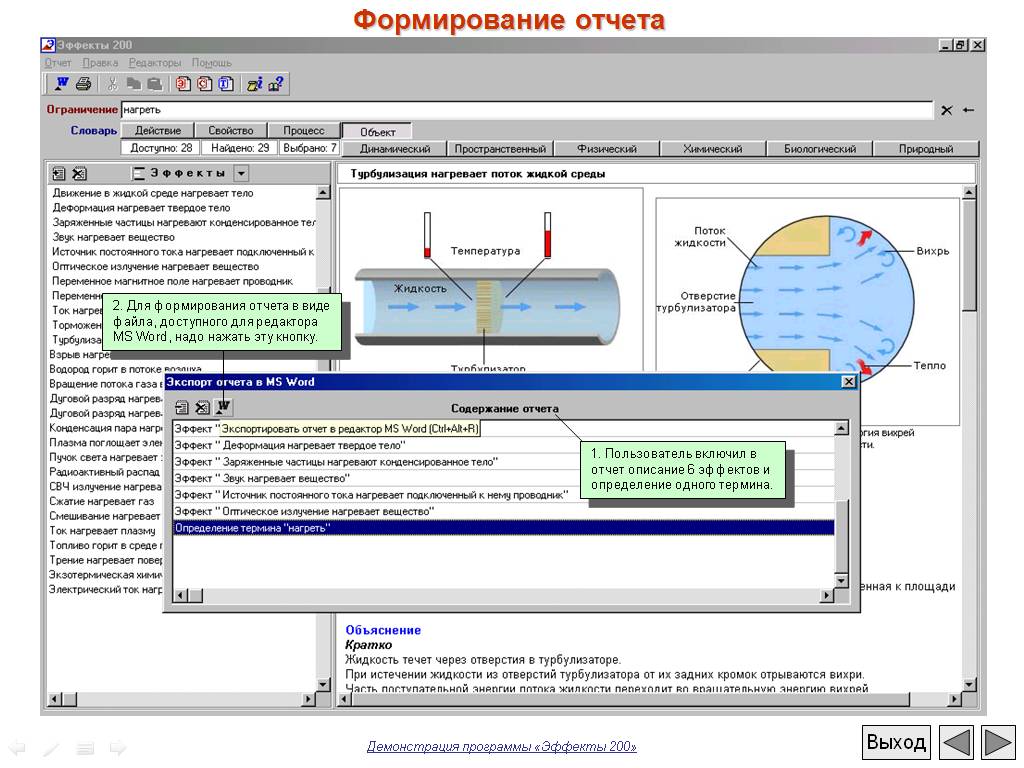Toggle the Процесс dictionary button
Screen dimensions: 1024x768
click(x=304, y=131)
